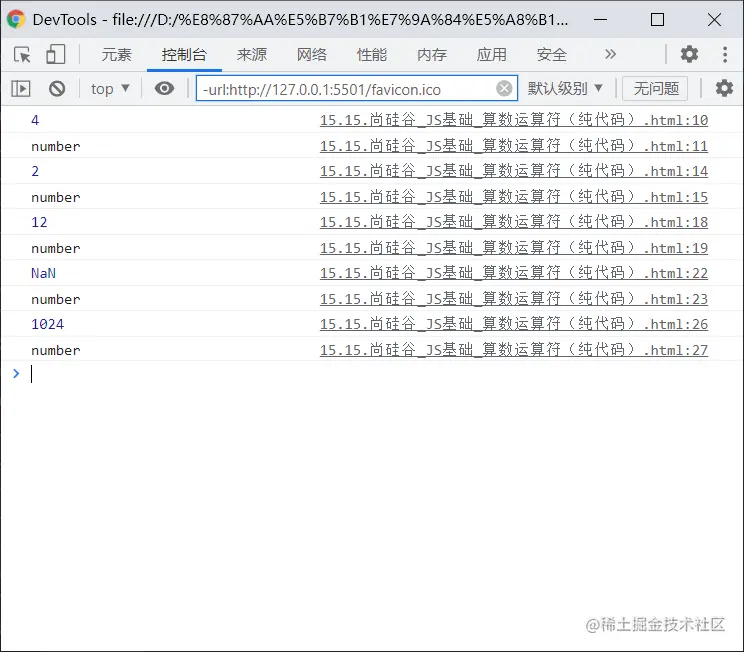Open source link ending html:18

513,222
